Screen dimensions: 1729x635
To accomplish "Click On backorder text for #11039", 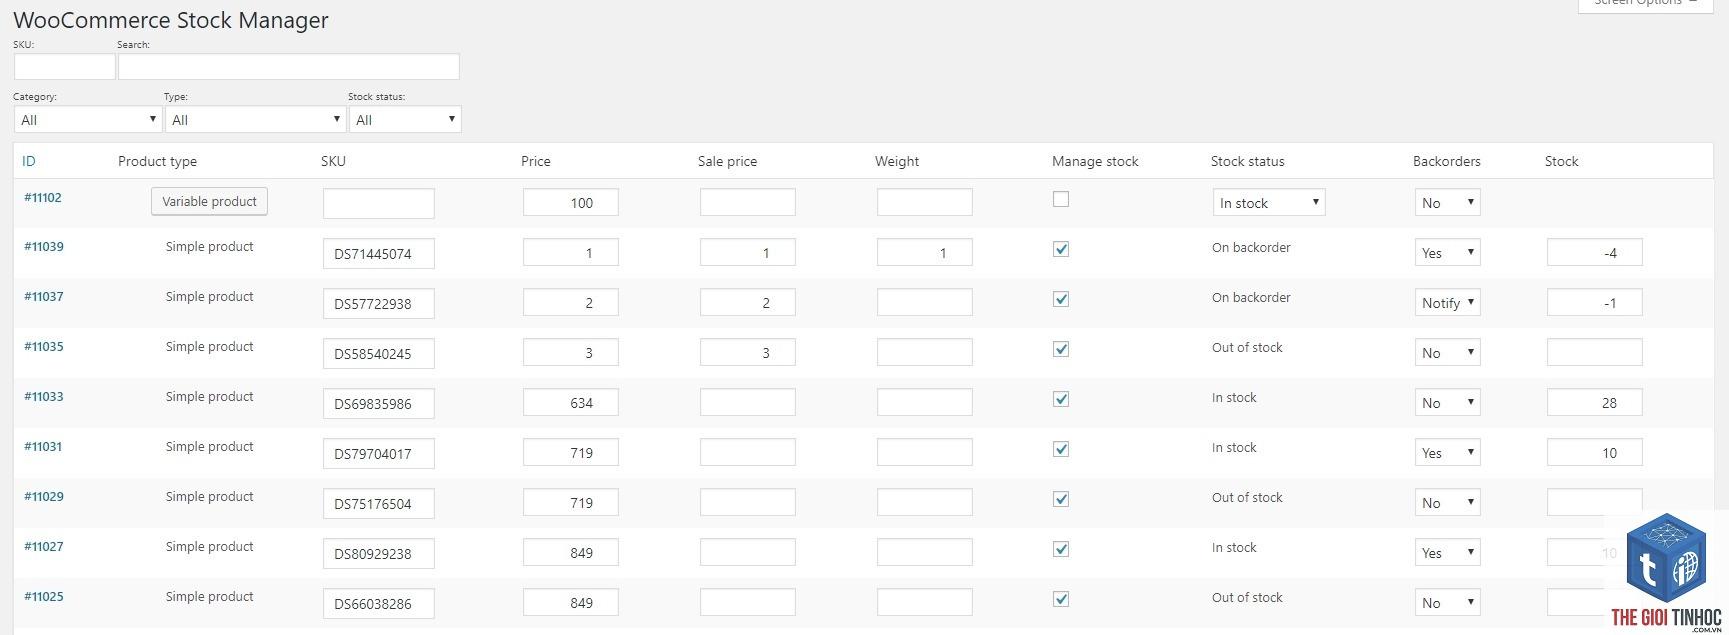I will point(1251,247).
